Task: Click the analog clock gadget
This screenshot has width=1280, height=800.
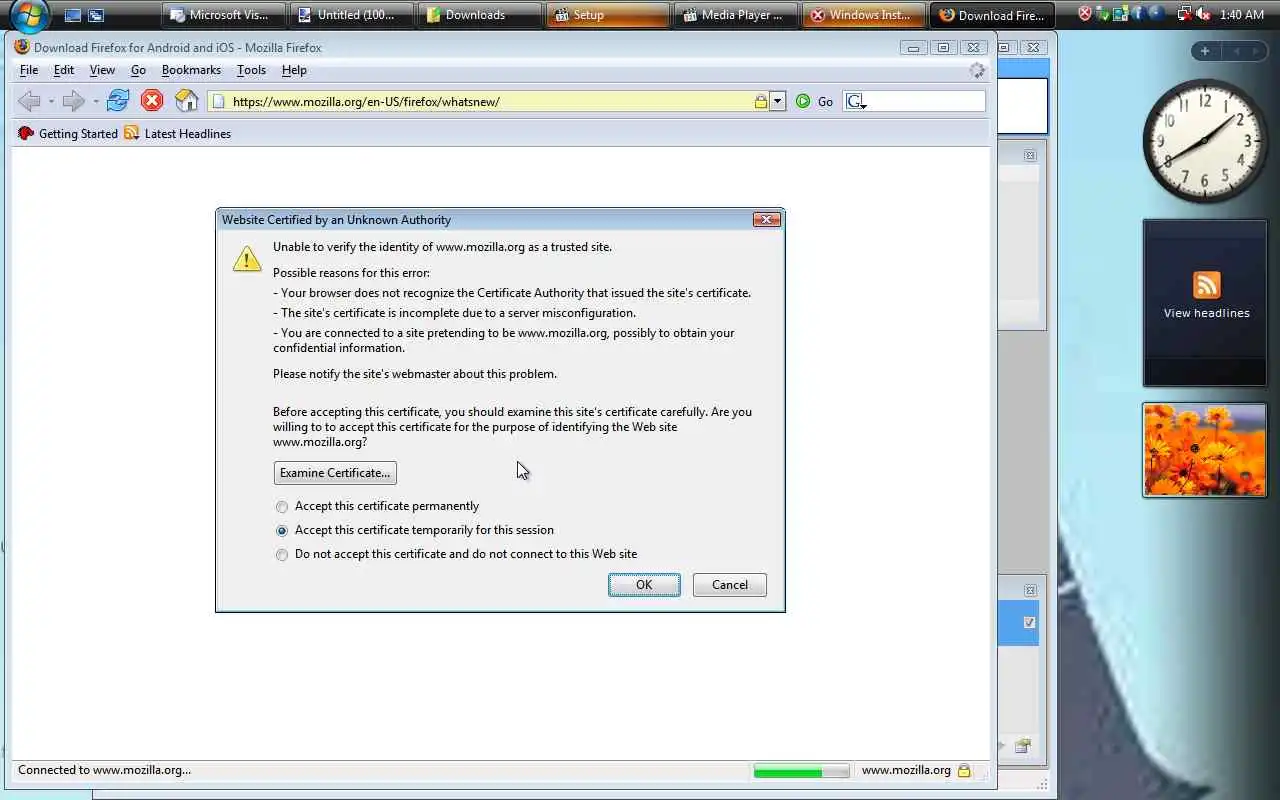Action: point(1204,140)
